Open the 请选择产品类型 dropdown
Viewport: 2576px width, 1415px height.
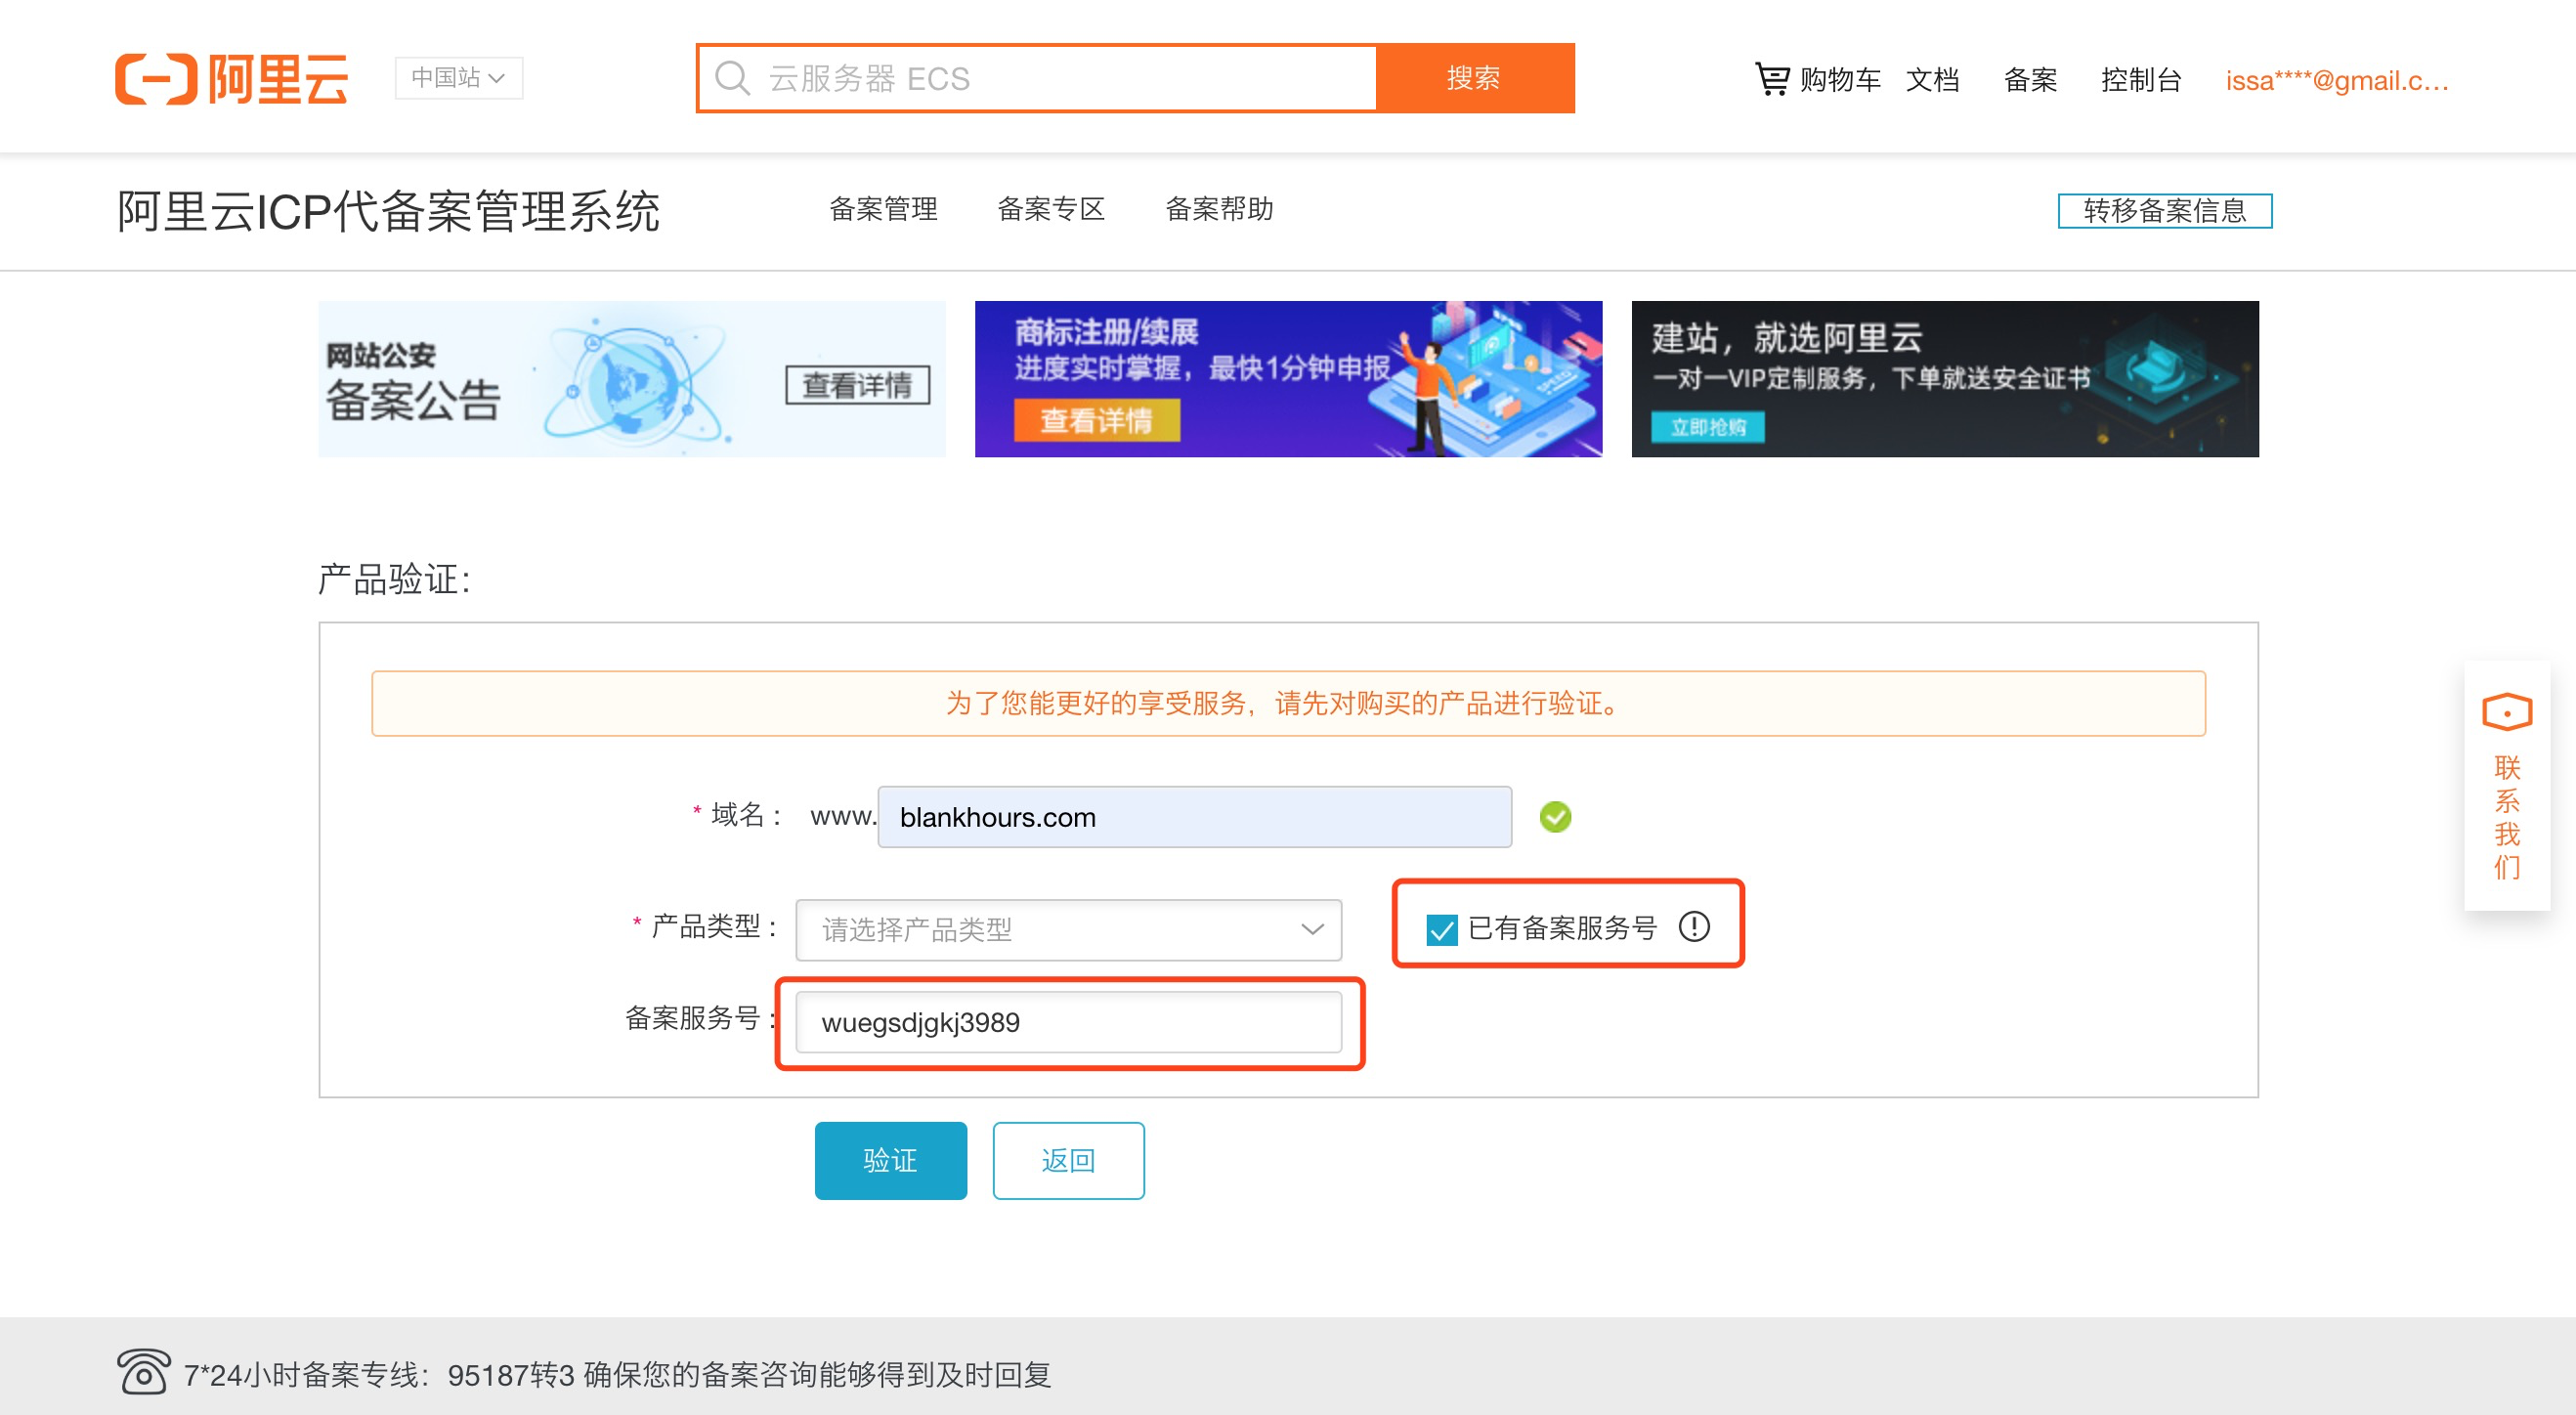pyautogui.click(x=1068, y=930)
